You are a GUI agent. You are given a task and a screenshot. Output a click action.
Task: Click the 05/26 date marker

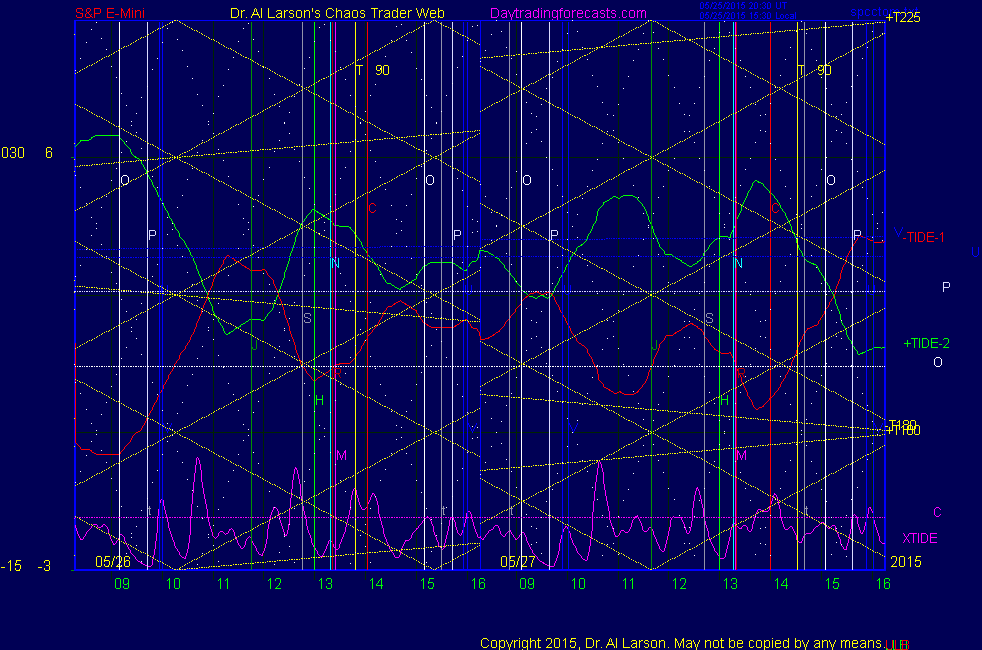tap(112, 562)
